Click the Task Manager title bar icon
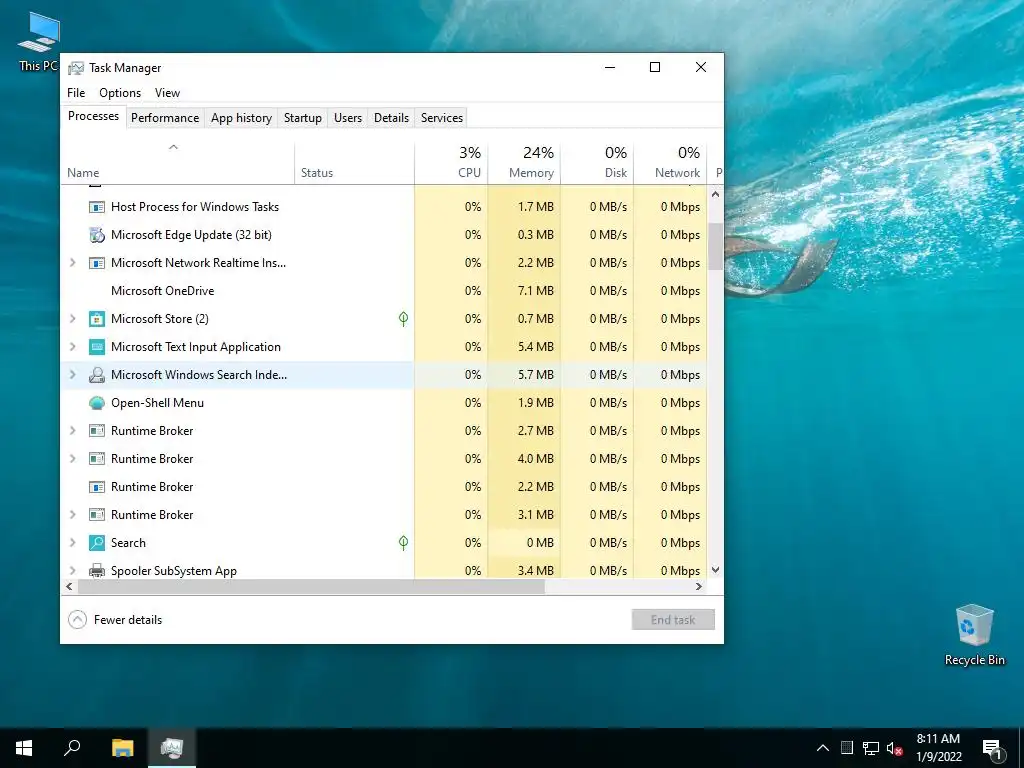1024x768 pixels. coord(76,68)
